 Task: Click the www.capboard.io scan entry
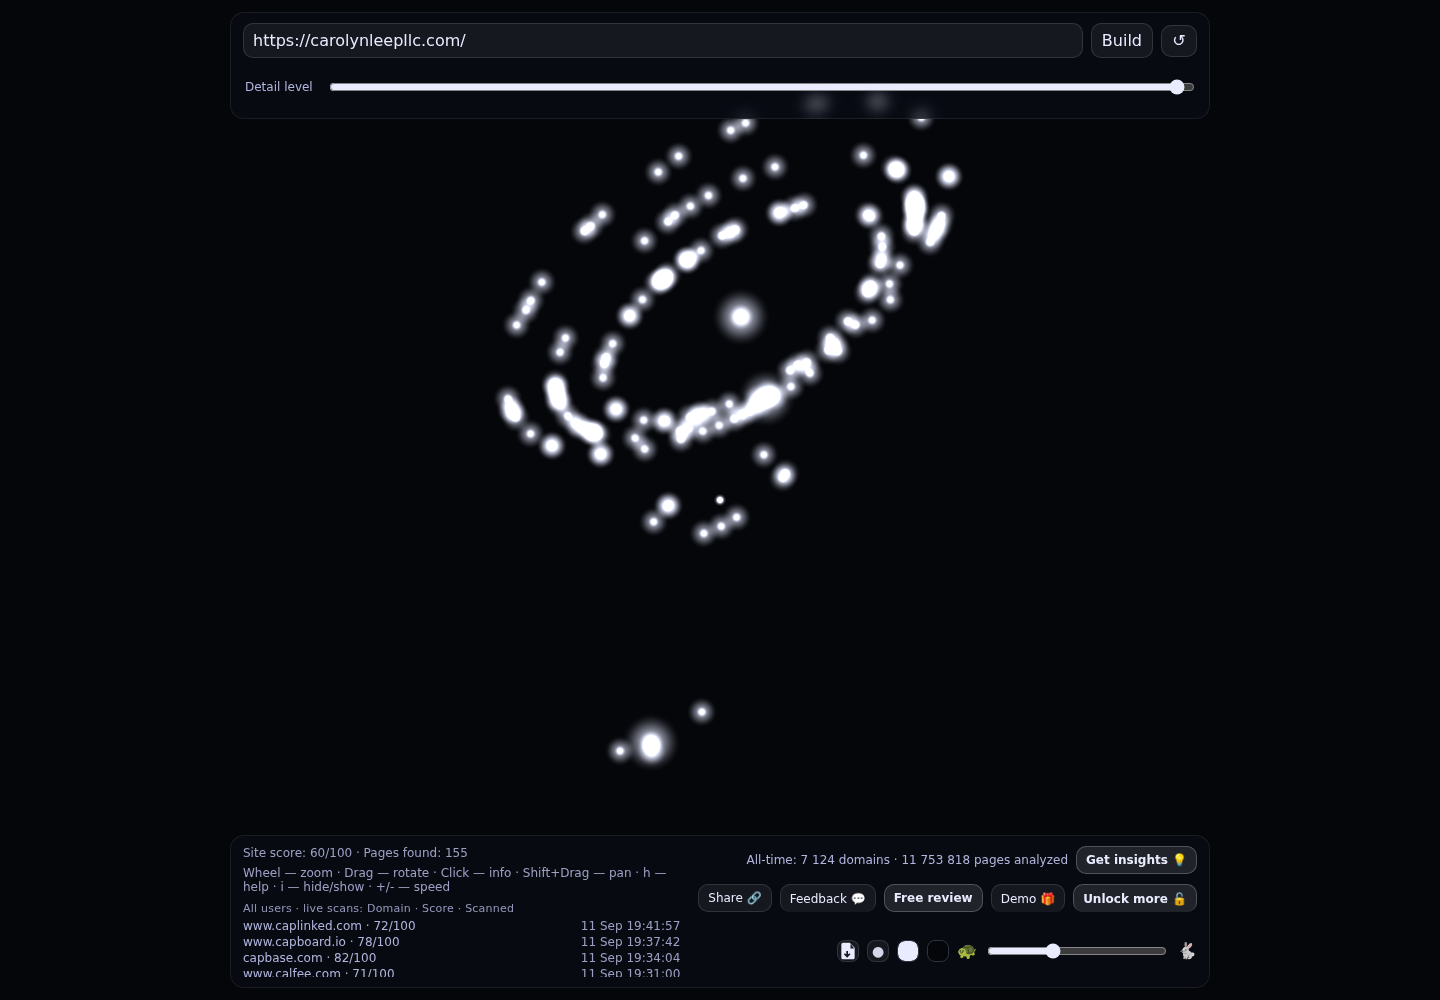[461, 942]
